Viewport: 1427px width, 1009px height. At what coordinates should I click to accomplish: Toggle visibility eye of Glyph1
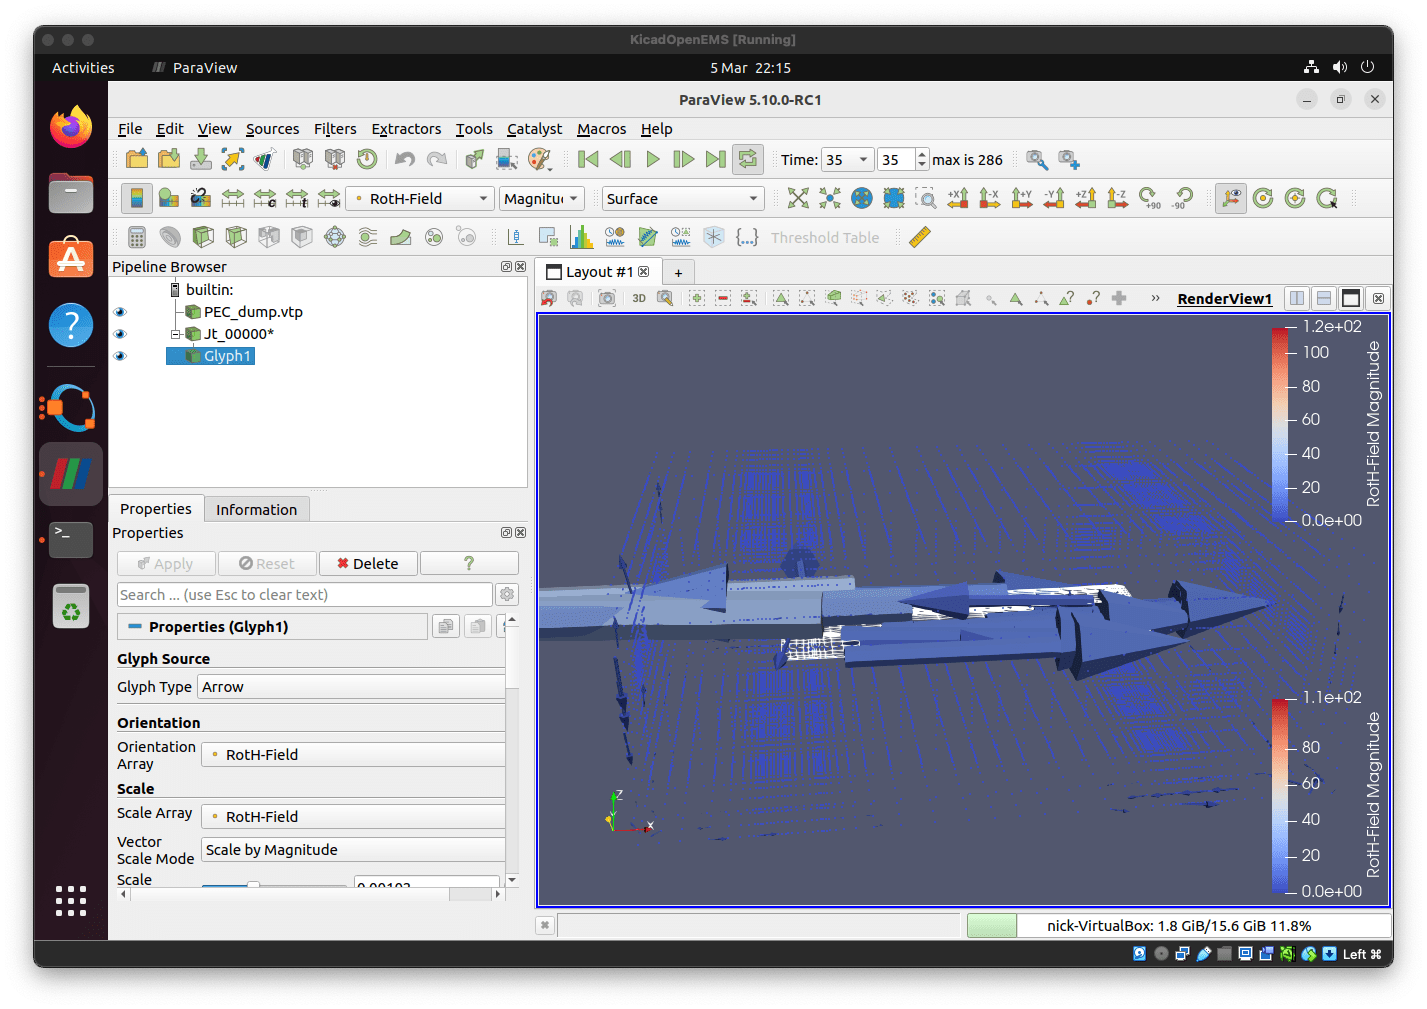pyautogui.click(x=120, y=356)
